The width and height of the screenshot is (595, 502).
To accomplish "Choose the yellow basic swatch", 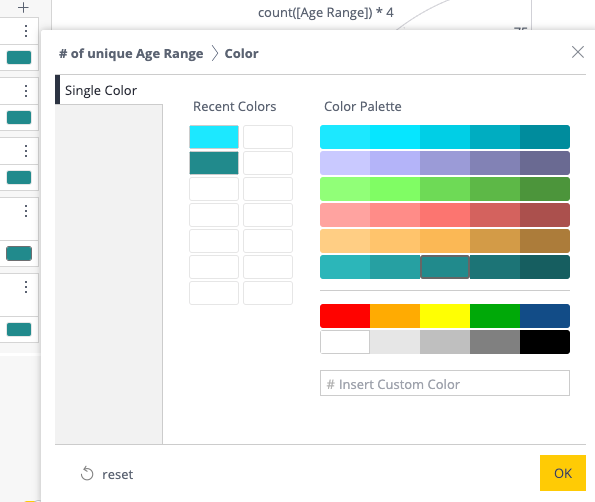I will pyautogui.click(x=445, y=316).
